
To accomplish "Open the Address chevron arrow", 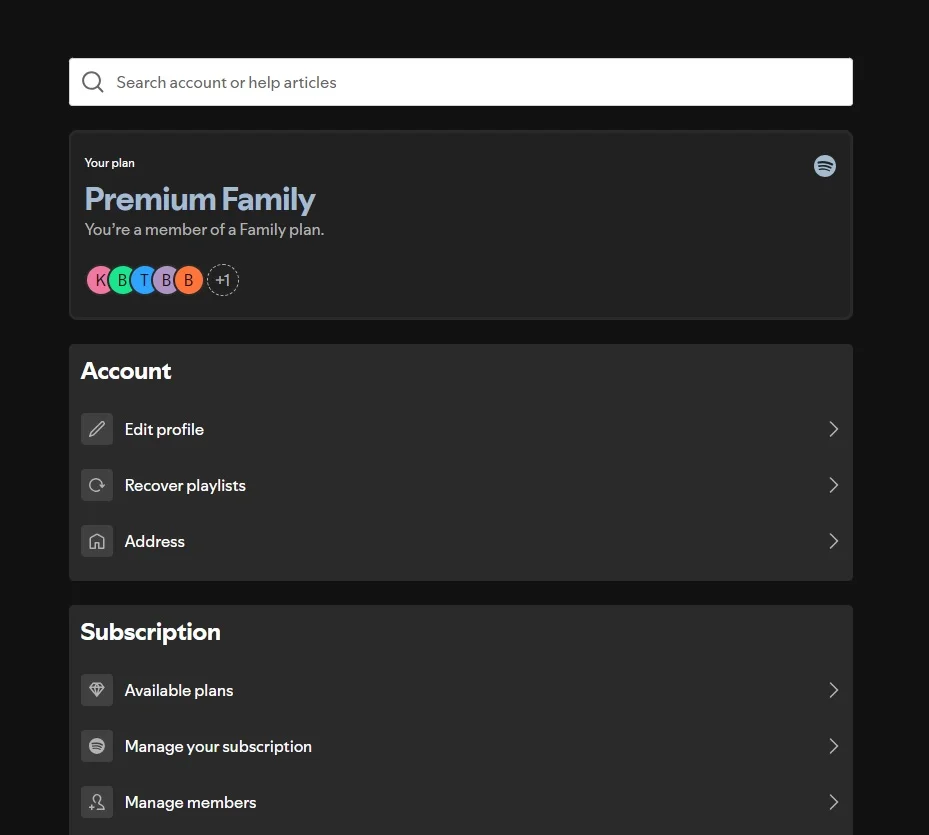I will (833, 541).
